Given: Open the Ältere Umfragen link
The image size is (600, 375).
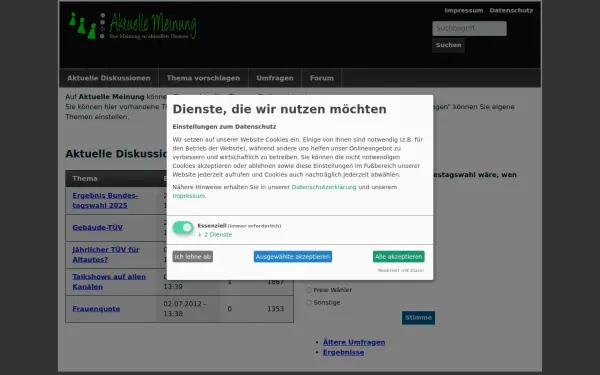Looking at the screenshot, I should click(354, 342).
